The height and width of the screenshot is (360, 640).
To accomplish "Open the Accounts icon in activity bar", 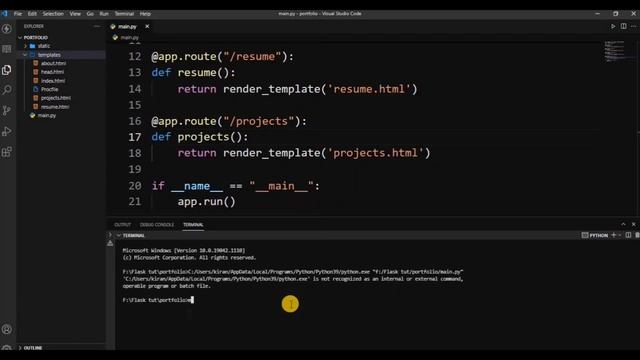I will pos(7,329).
